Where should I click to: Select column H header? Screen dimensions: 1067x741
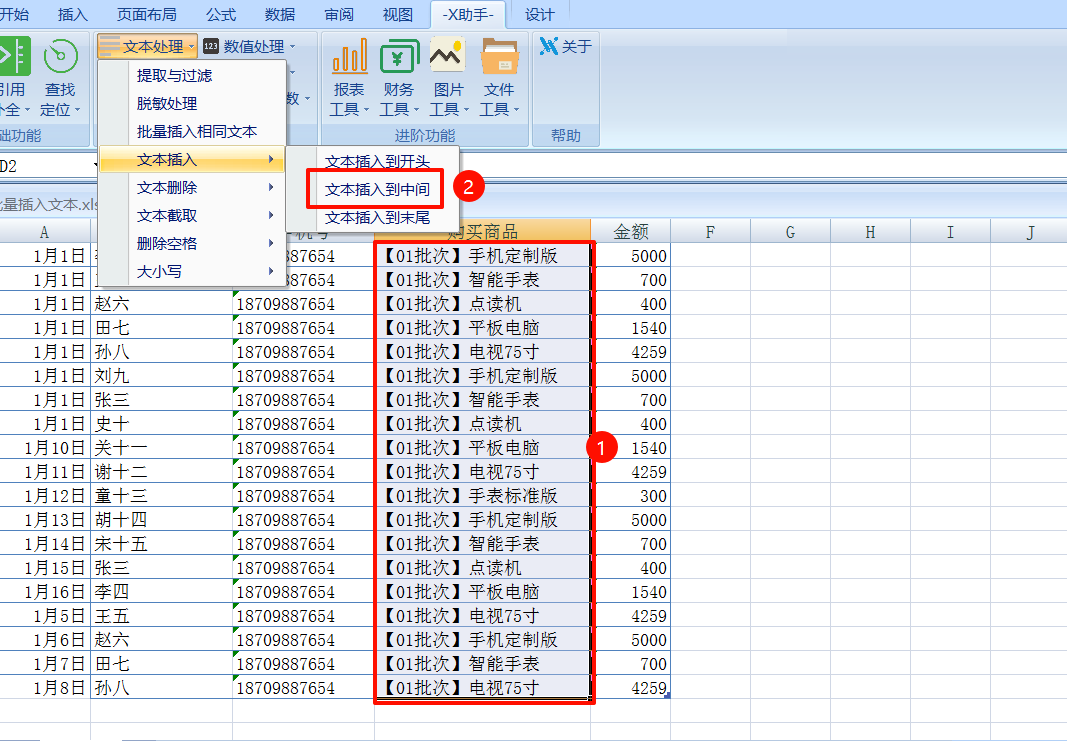870,232
